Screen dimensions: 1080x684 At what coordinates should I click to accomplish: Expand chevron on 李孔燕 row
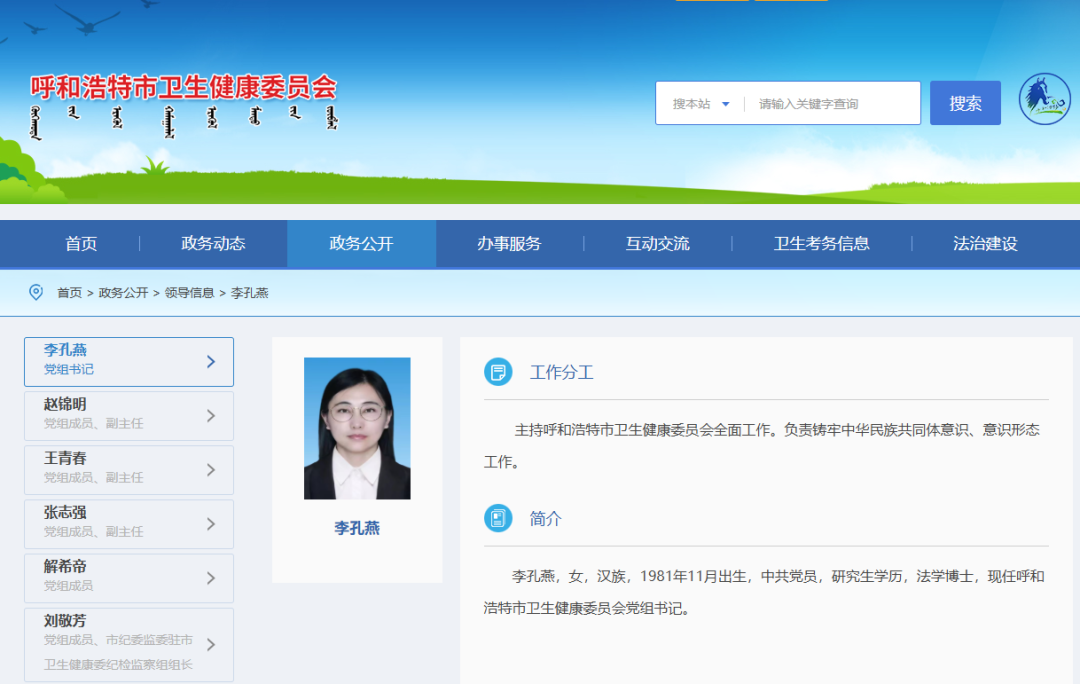(x=211, y=362)
